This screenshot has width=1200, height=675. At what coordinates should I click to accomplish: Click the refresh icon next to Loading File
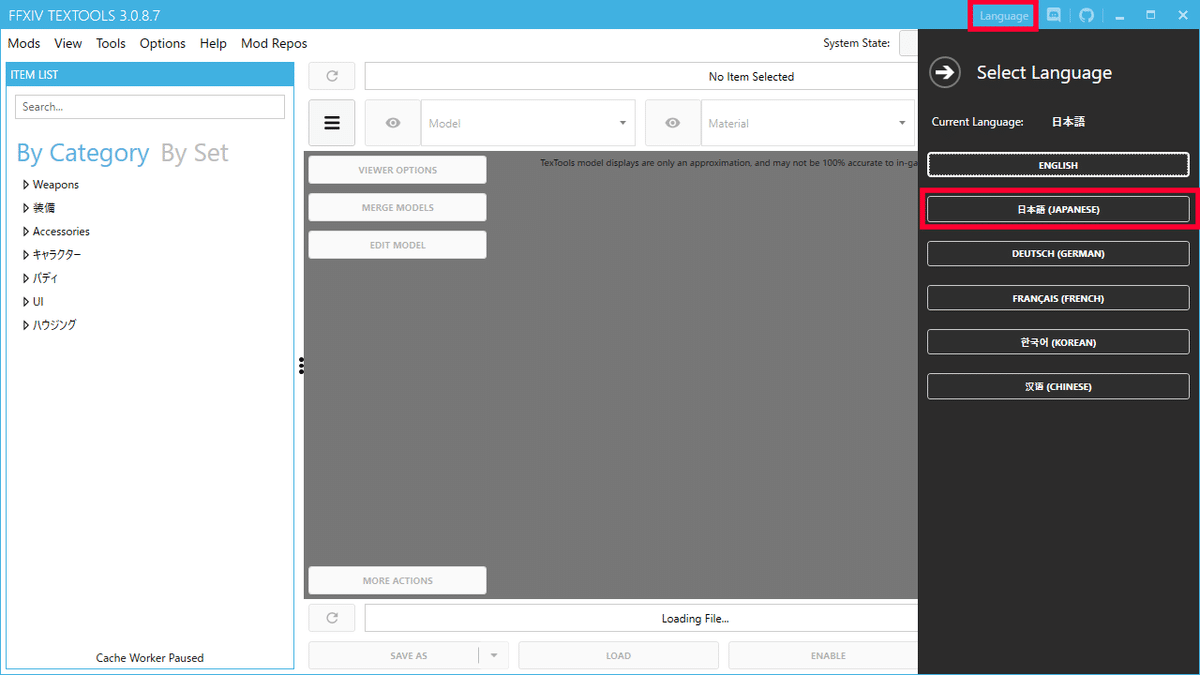(x=331, y=618)
